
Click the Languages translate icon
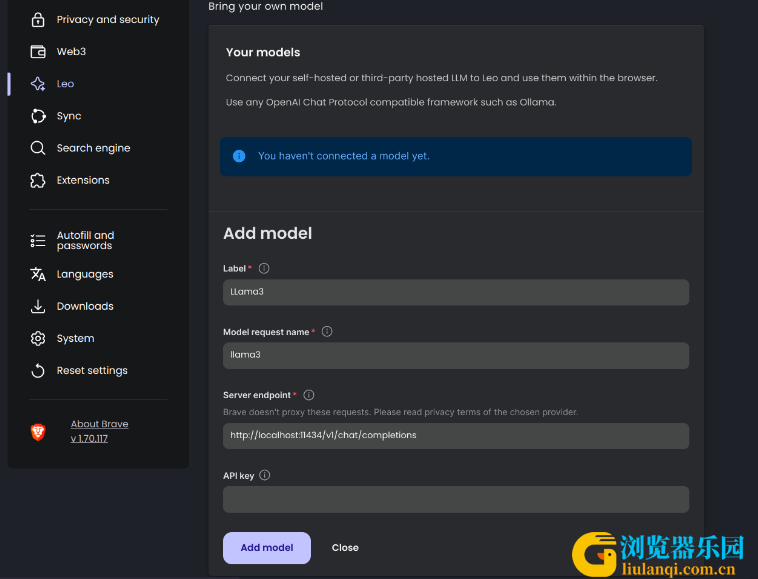(x=38, y=274)
